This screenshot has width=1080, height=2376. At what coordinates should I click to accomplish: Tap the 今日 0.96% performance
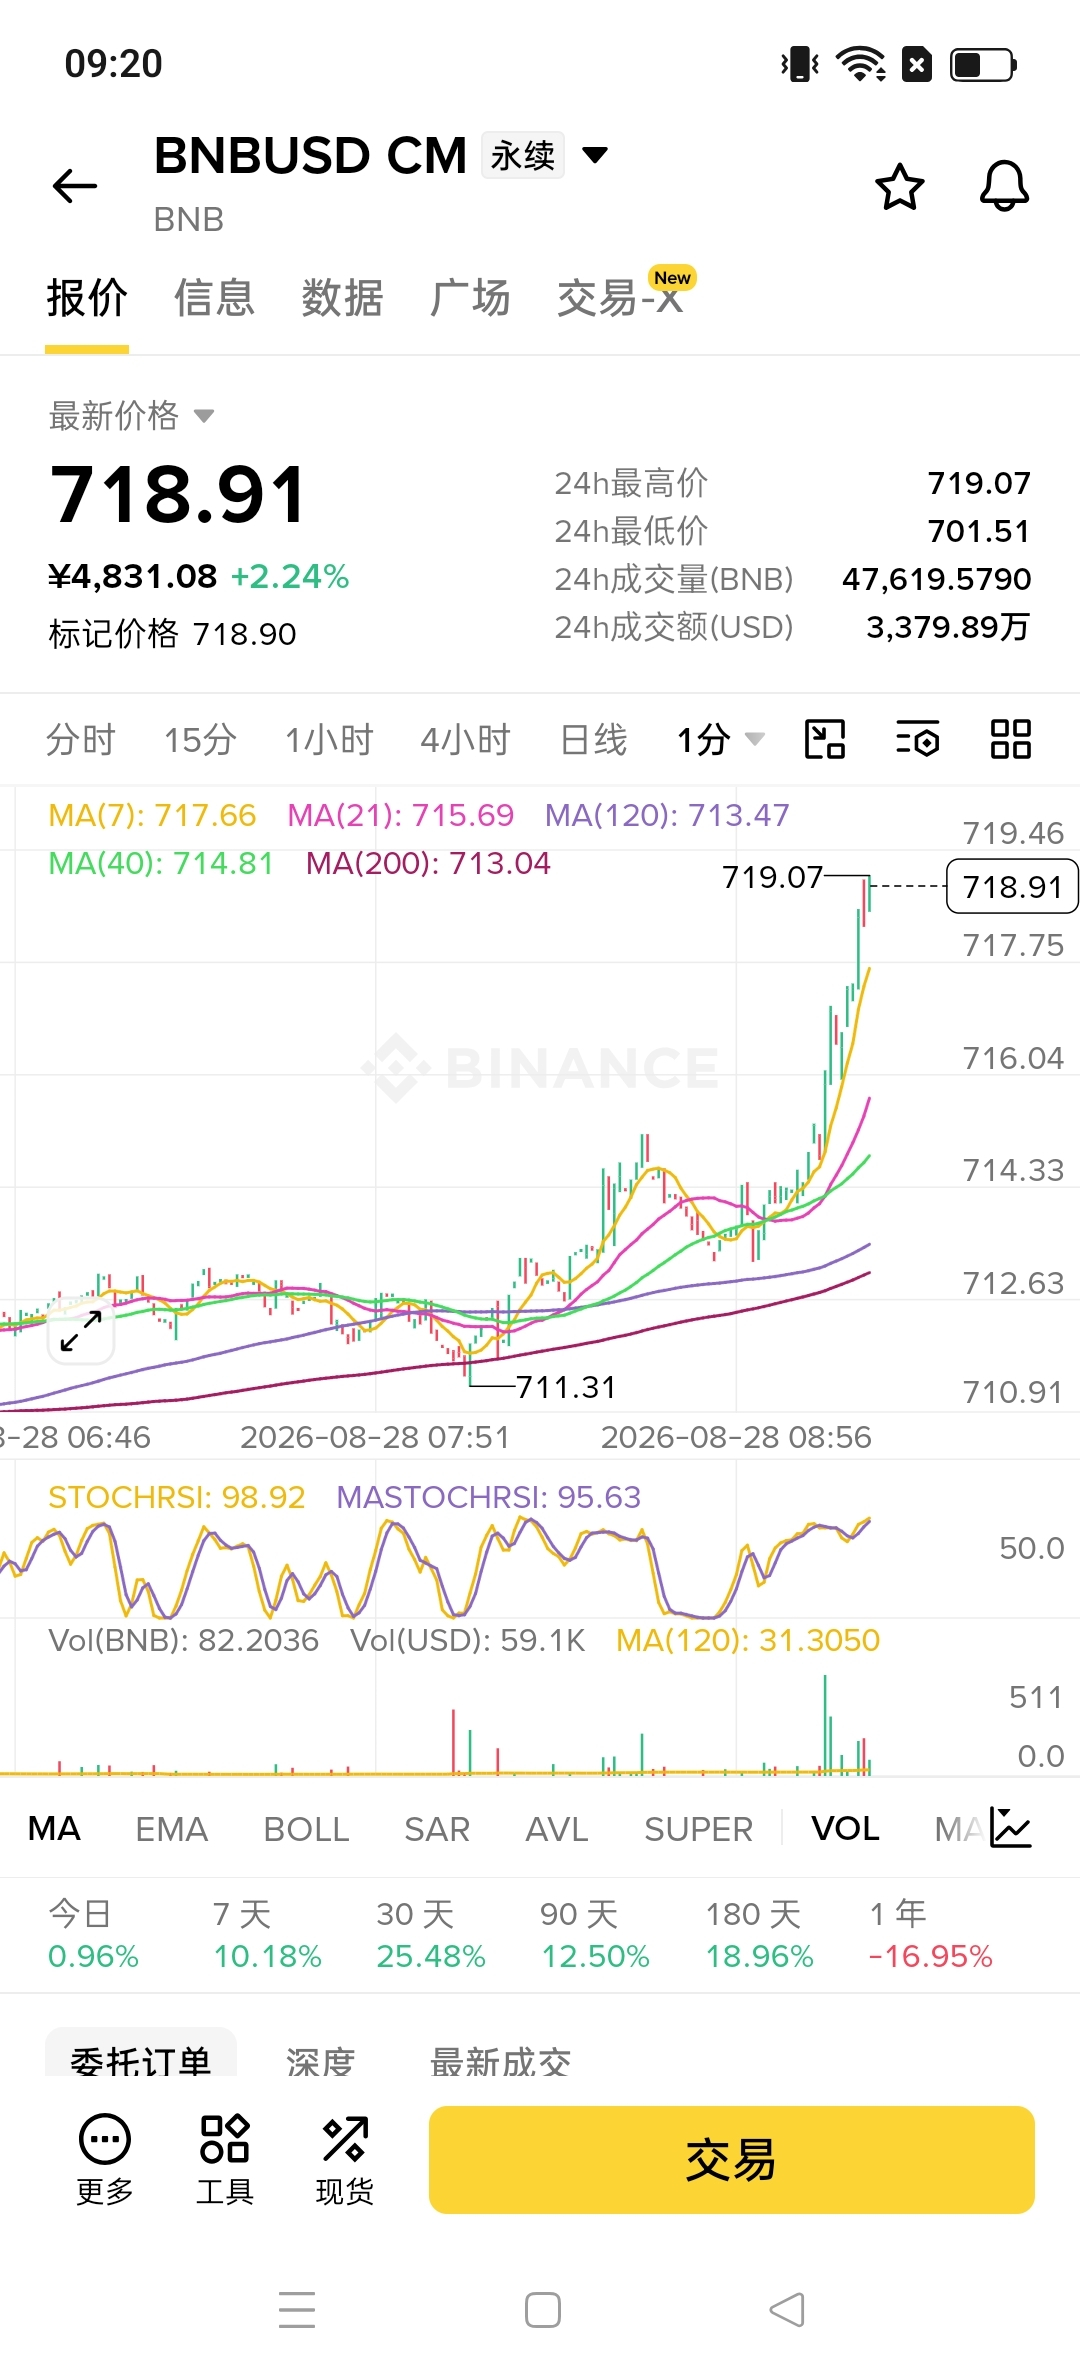(x=93, y=1934)
